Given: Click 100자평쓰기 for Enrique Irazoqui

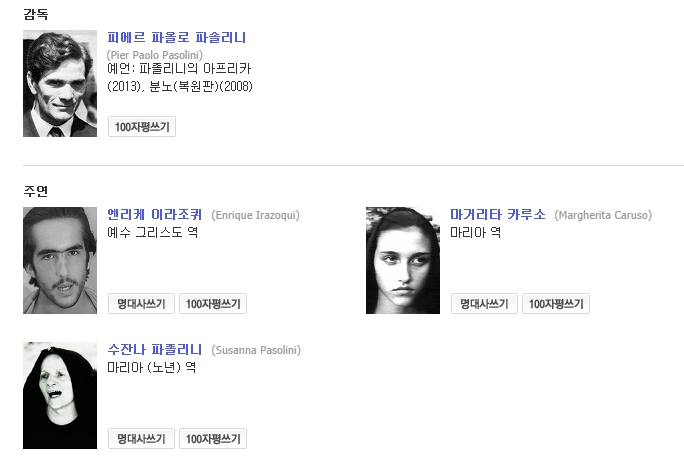Looking at the screenshot, I should [213, 303].
